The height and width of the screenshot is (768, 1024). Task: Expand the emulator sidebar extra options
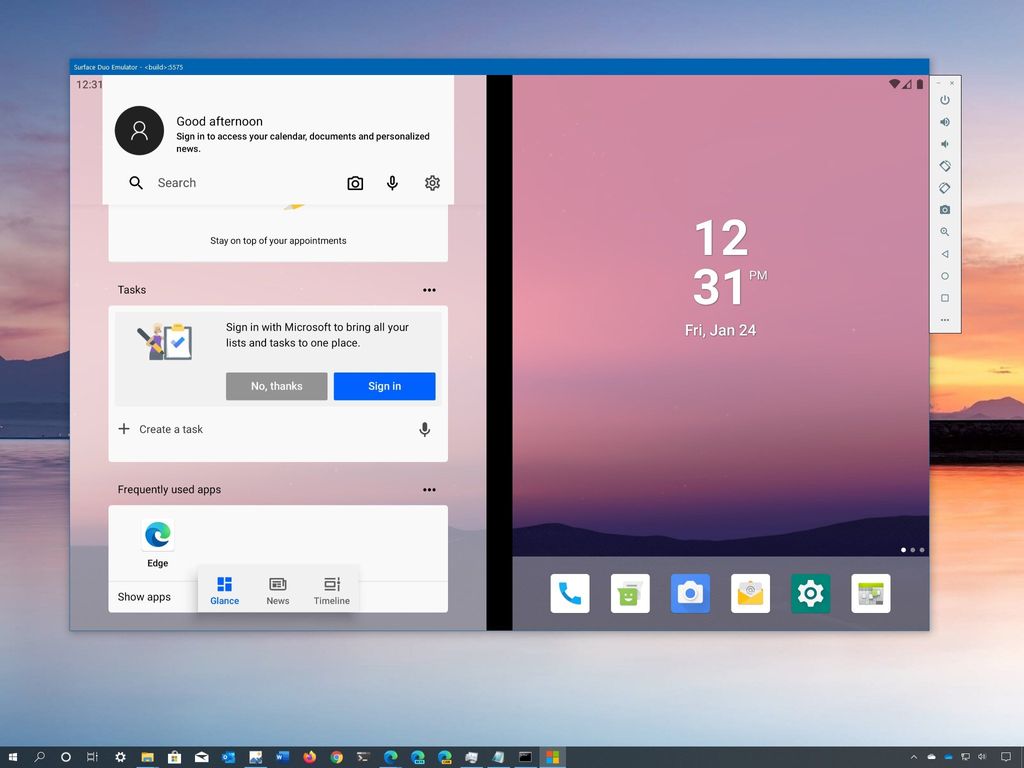coord(944,319)
